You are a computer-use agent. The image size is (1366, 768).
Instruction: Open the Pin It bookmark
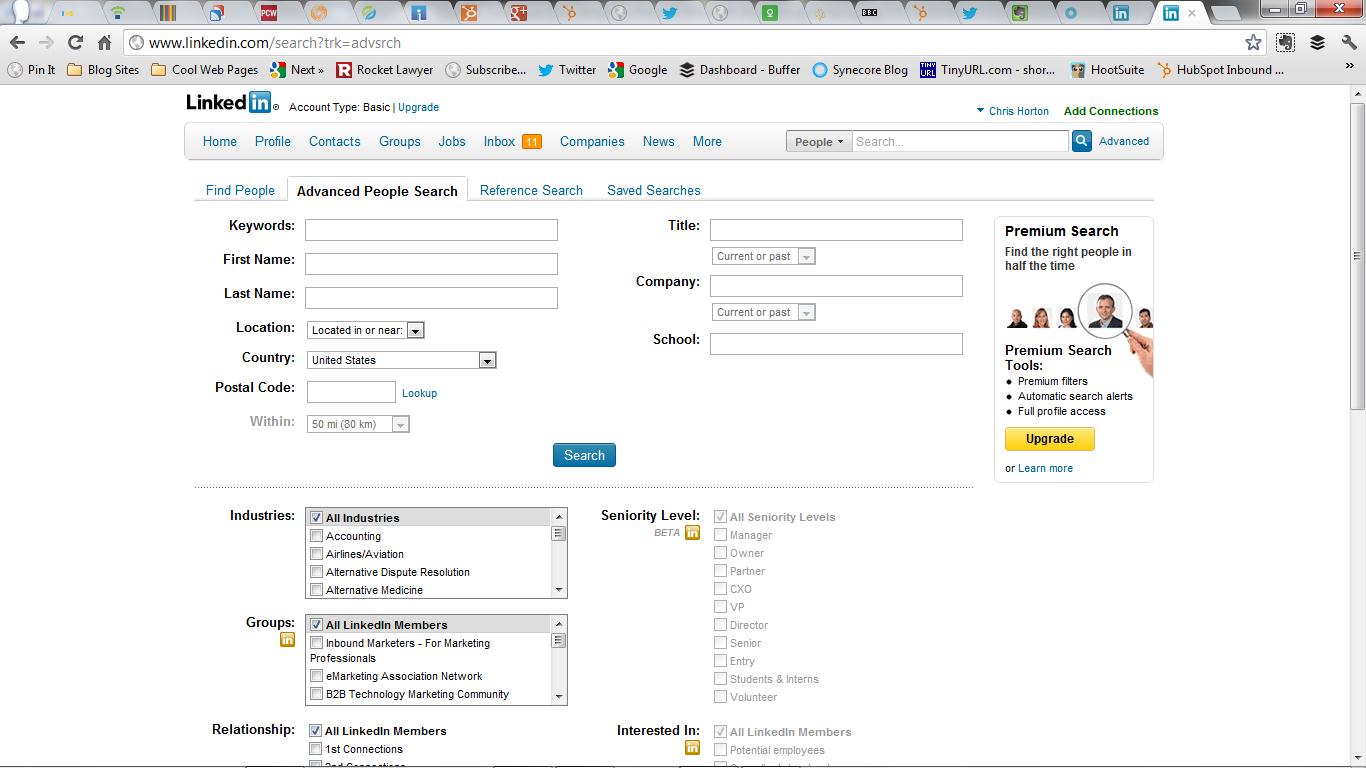coord(31,70)
